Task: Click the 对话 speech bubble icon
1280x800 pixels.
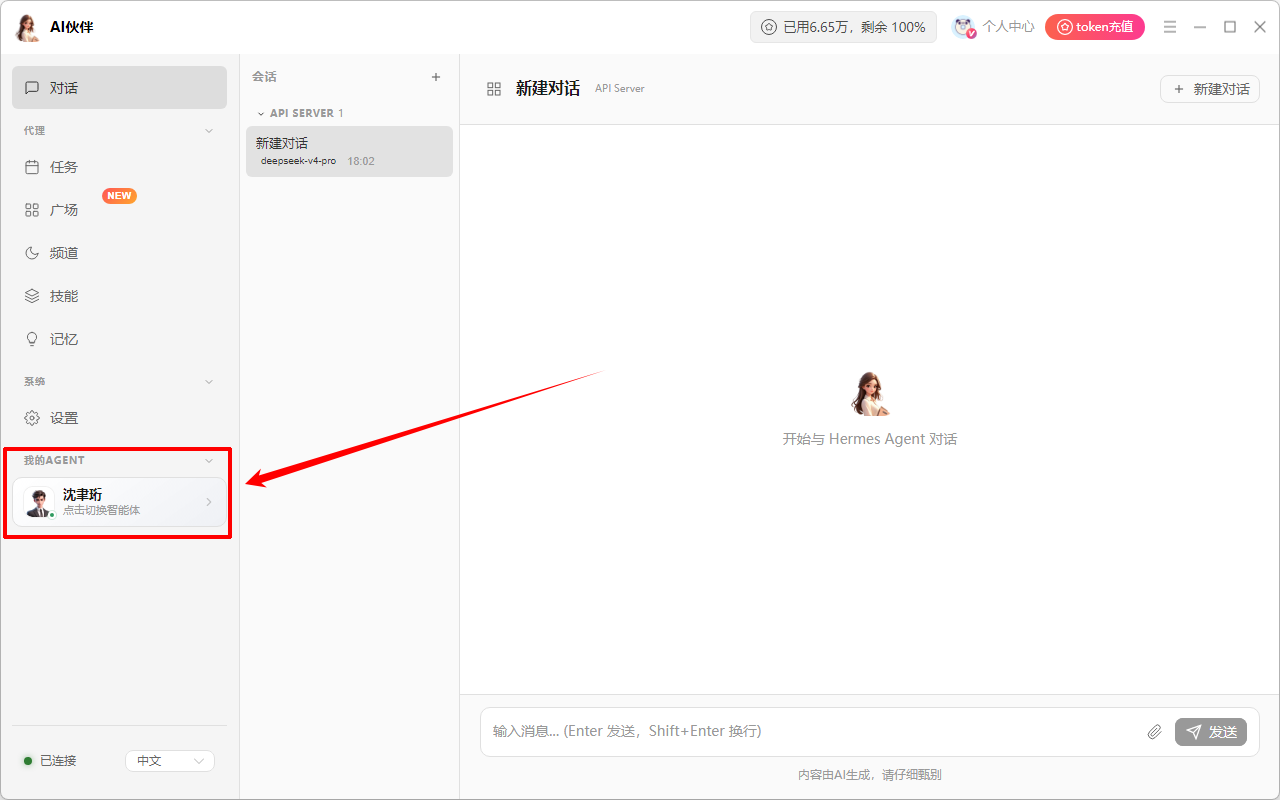Action: pyautogui.click(x=32, y=88)
